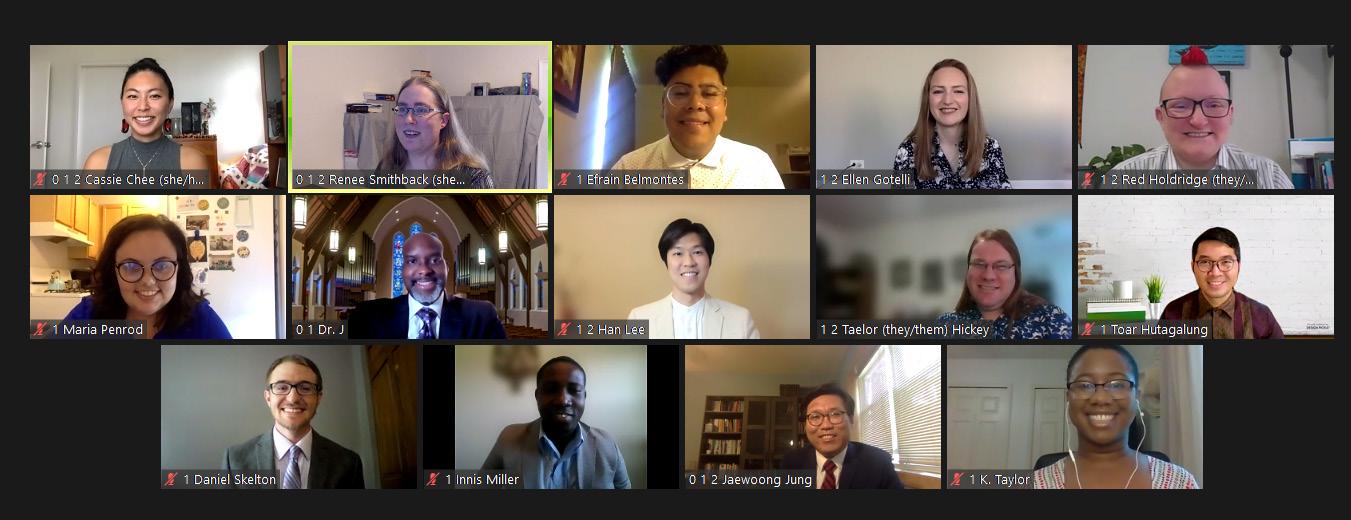Click the Daniel Skelton name label
Viewport: 1351px width, 520px height.
click(229, 479)
